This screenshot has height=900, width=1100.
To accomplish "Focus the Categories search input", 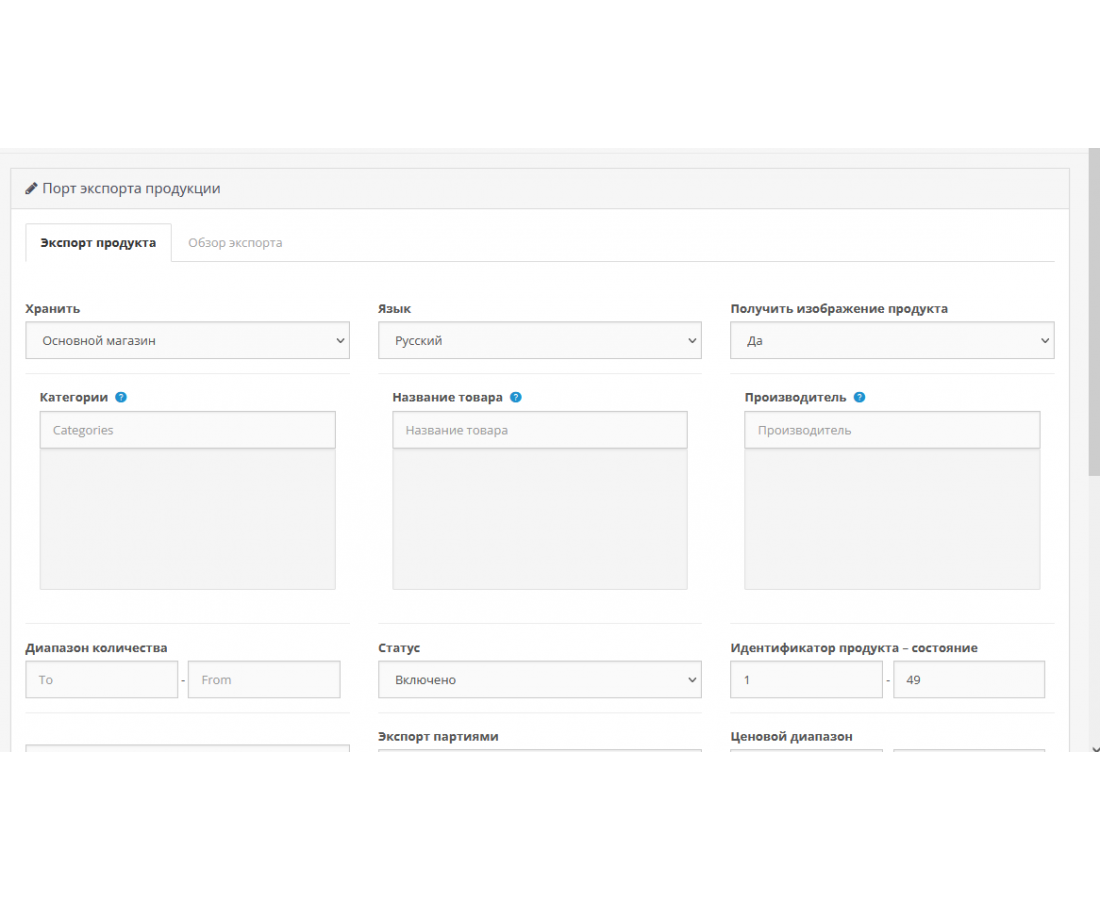I will click(x=187, y=431).
